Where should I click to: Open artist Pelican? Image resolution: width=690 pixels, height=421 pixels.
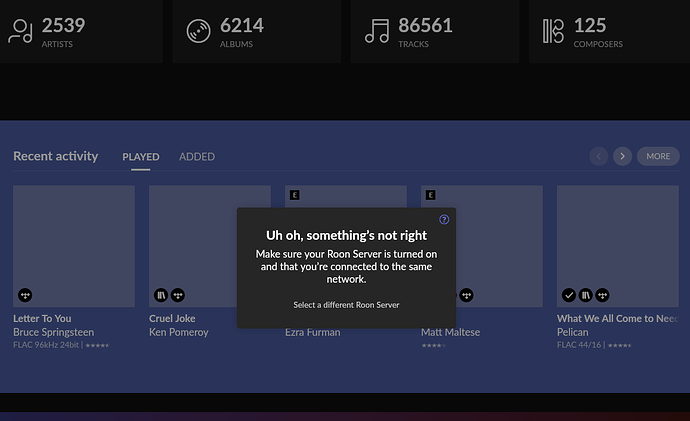click(573, 332)
